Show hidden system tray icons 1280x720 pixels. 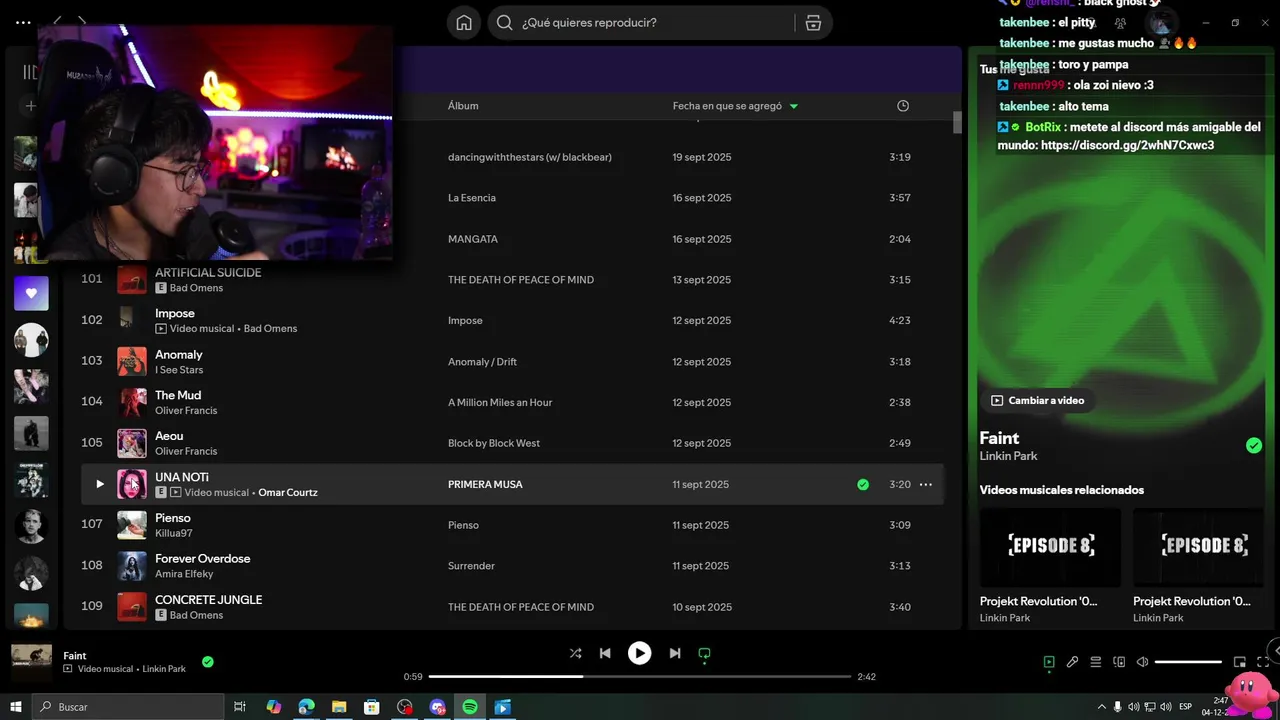pos(1102,707)
